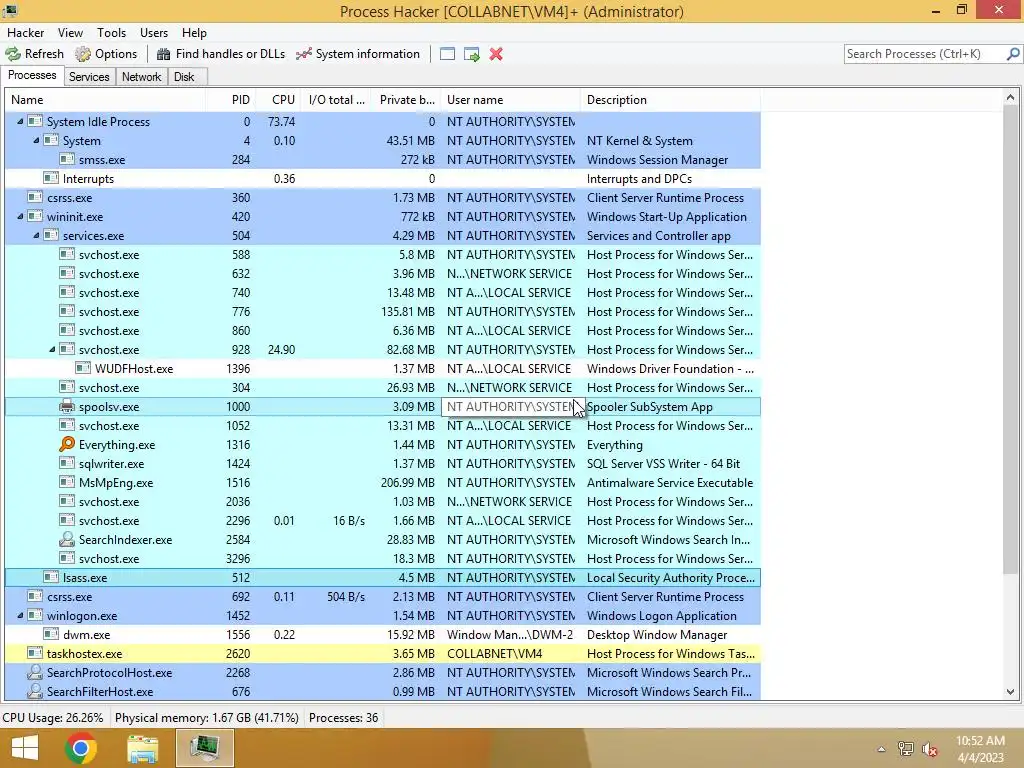Click the sqlwriter.exe process icon
1024x768 pixels.
point(67,463)
